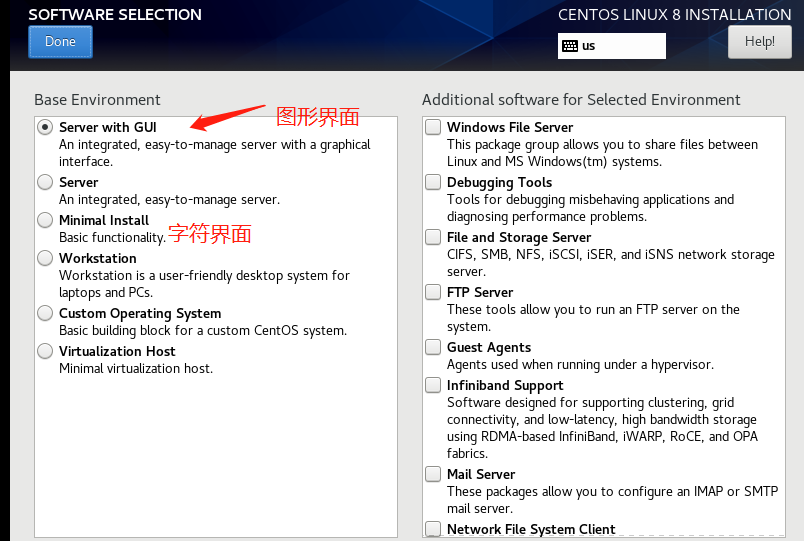Click 'Server with GUI' label text
Viewport: 804px width, 541px height.
tap(108, 127)
